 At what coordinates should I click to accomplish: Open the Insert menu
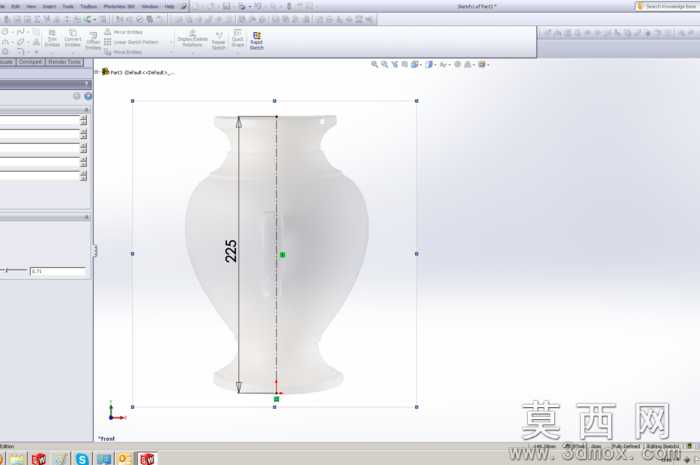coord(49,6)
